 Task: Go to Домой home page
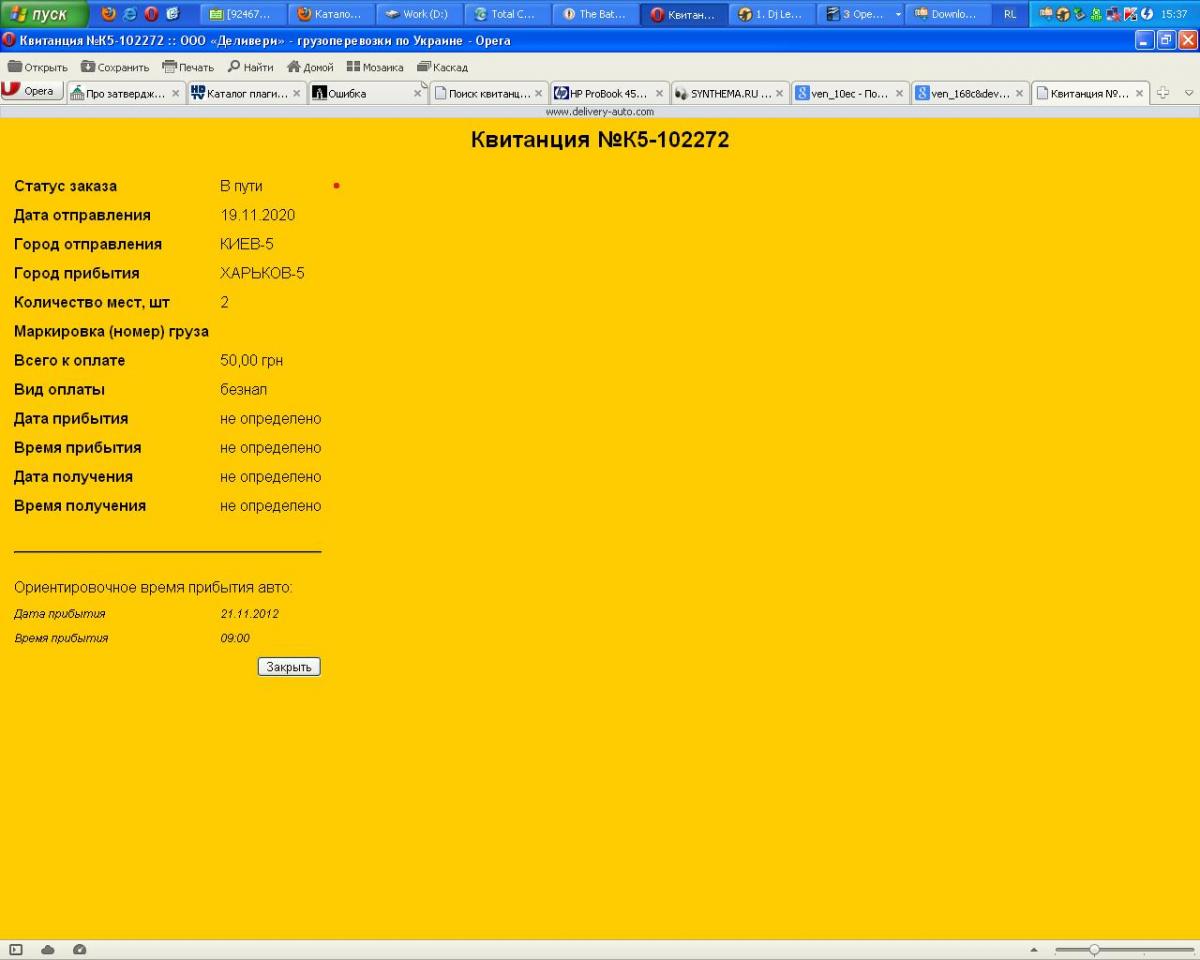click(x=310, y=67)
